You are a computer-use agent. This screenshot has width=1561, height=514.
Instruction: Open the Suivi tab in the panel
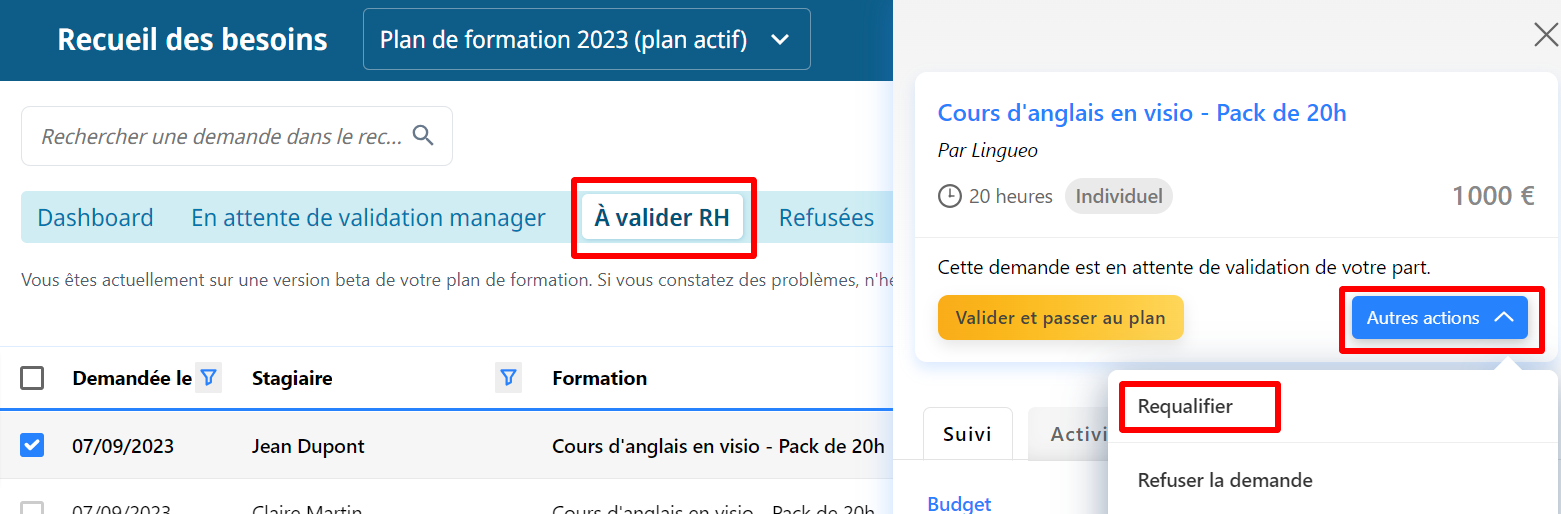(967, 434)
